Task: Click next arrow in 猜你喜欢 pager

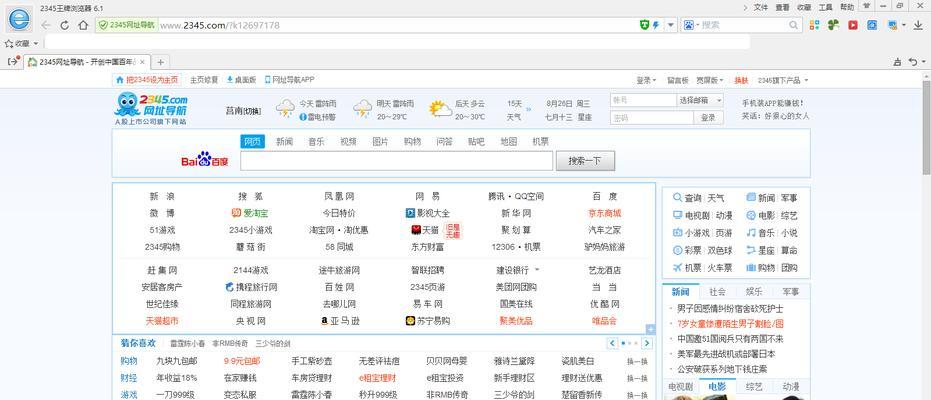Action: click(x=647, y=343)
